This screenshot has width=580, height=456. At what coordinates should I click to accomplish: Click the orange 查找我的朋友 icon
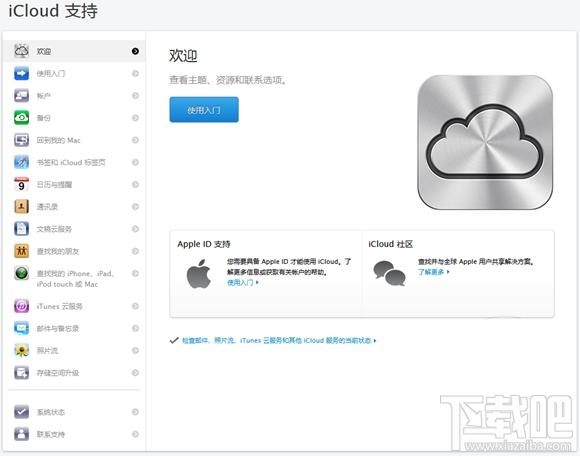click(x=21, y=251)
